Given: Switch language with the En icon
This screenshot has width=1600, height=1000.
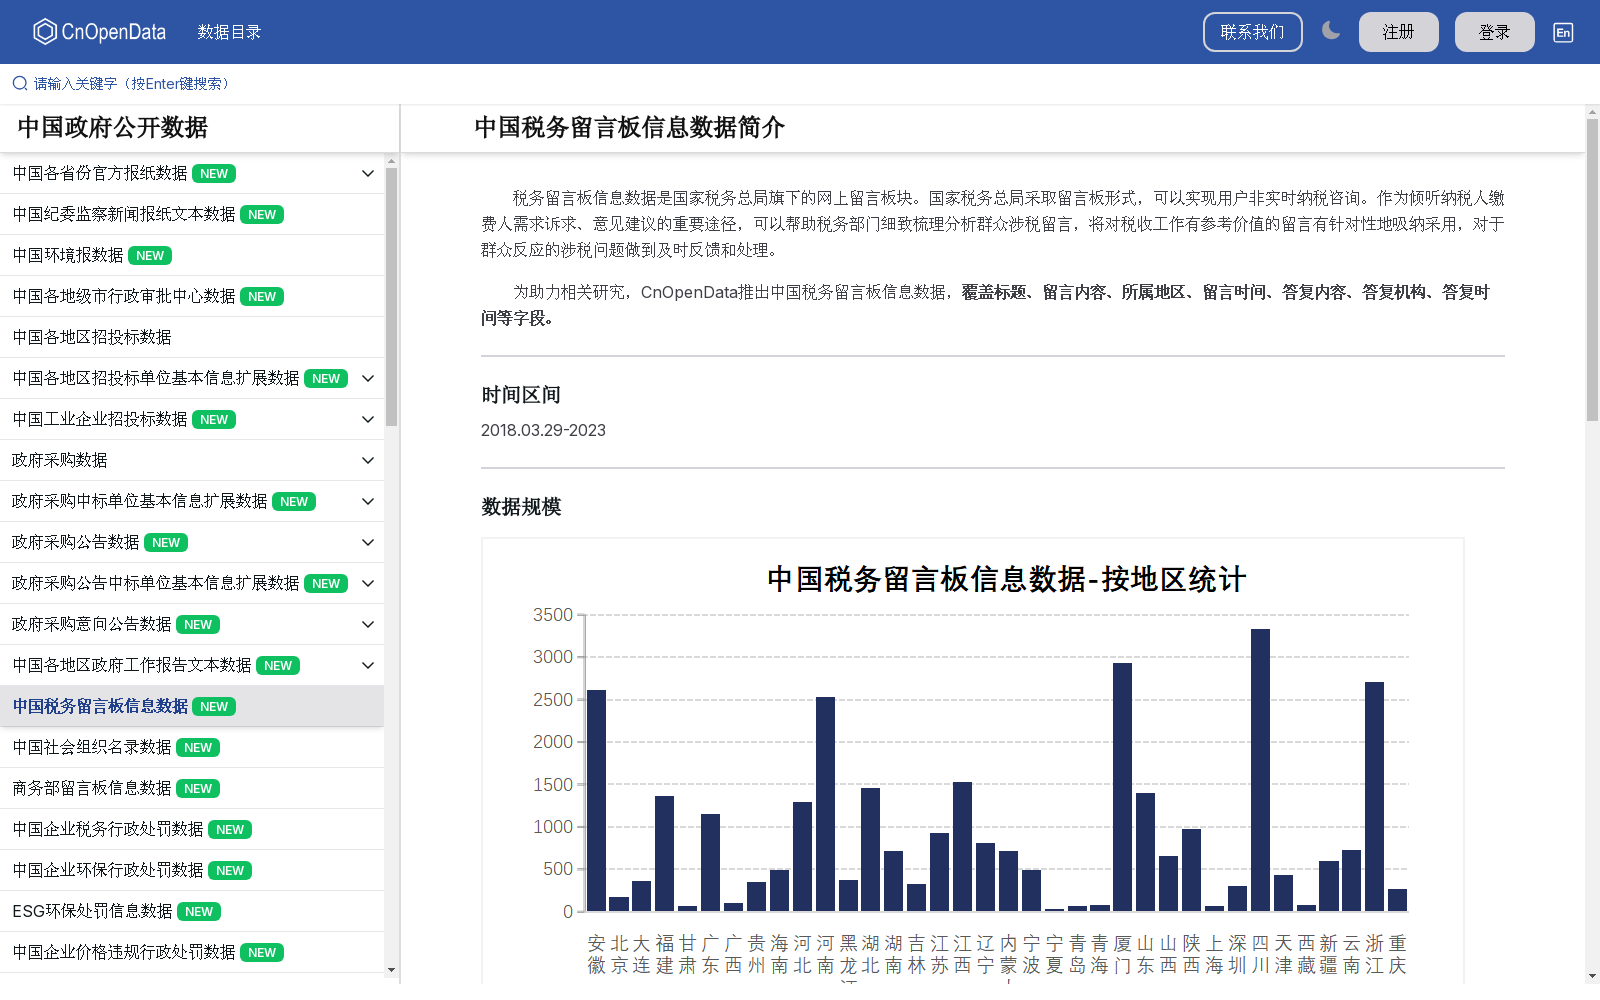Looking at the screenshot, I should point(1563,32).
